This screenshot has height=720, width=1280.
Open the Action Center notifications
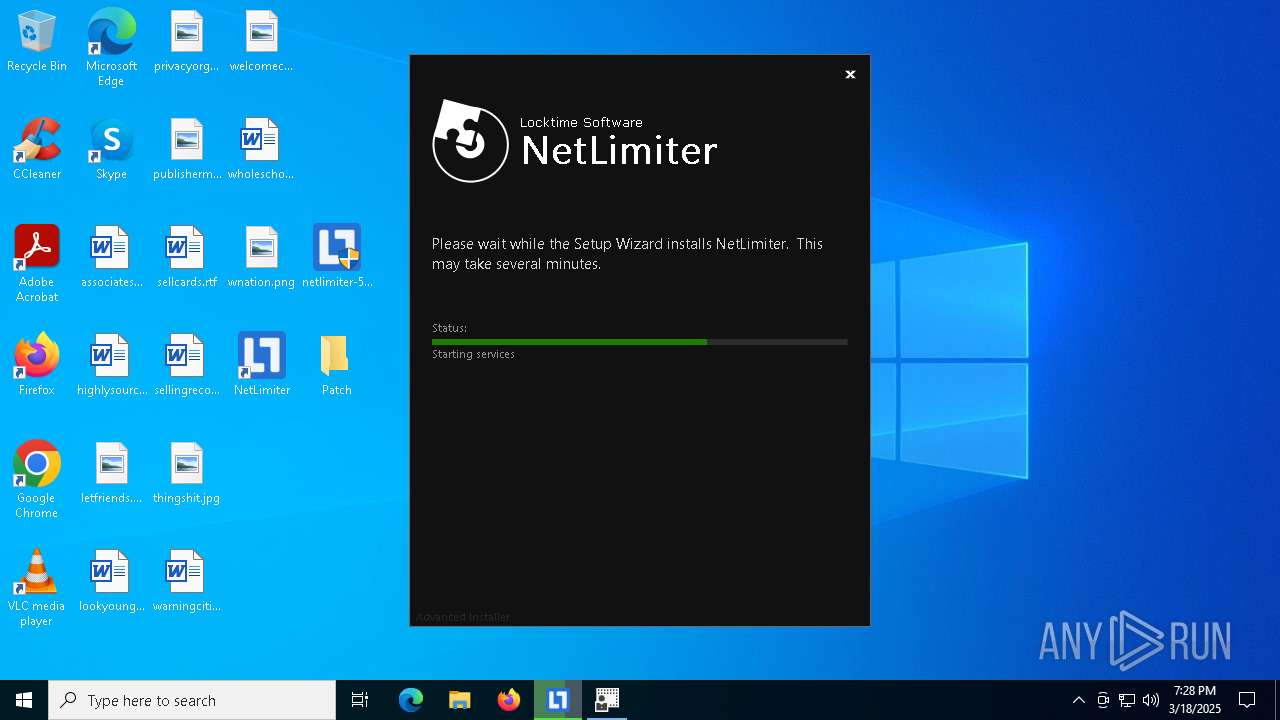pos(1247,700)
